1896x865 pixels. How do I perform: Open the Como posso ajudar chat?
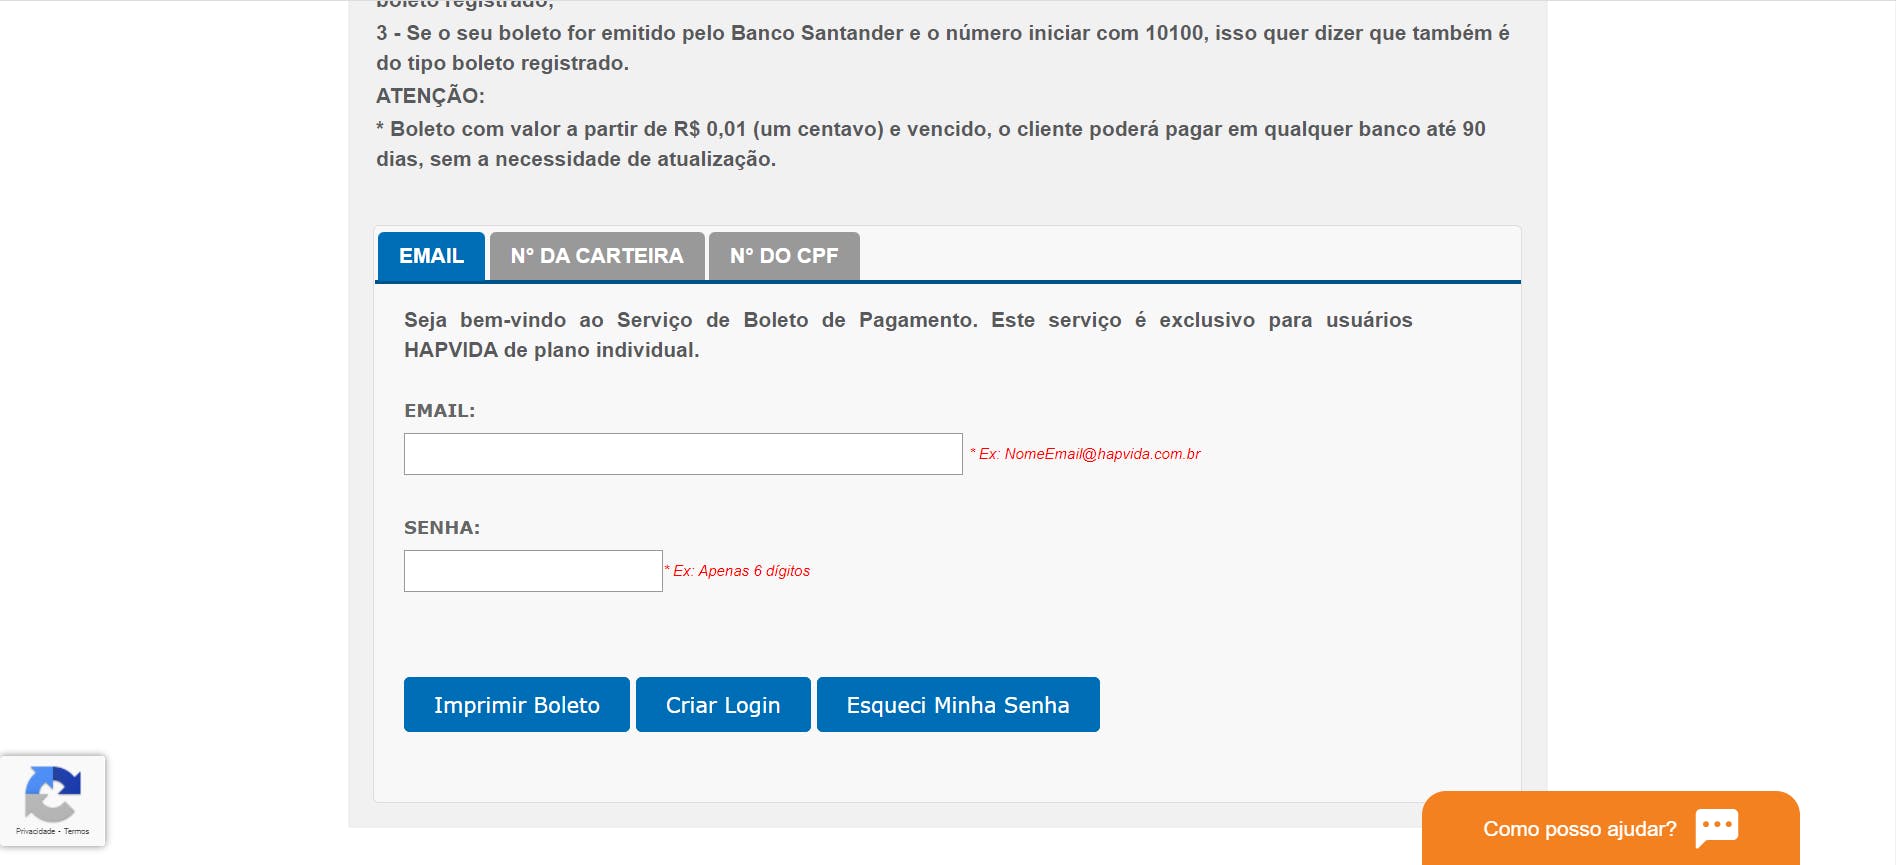pos(1610,828)
